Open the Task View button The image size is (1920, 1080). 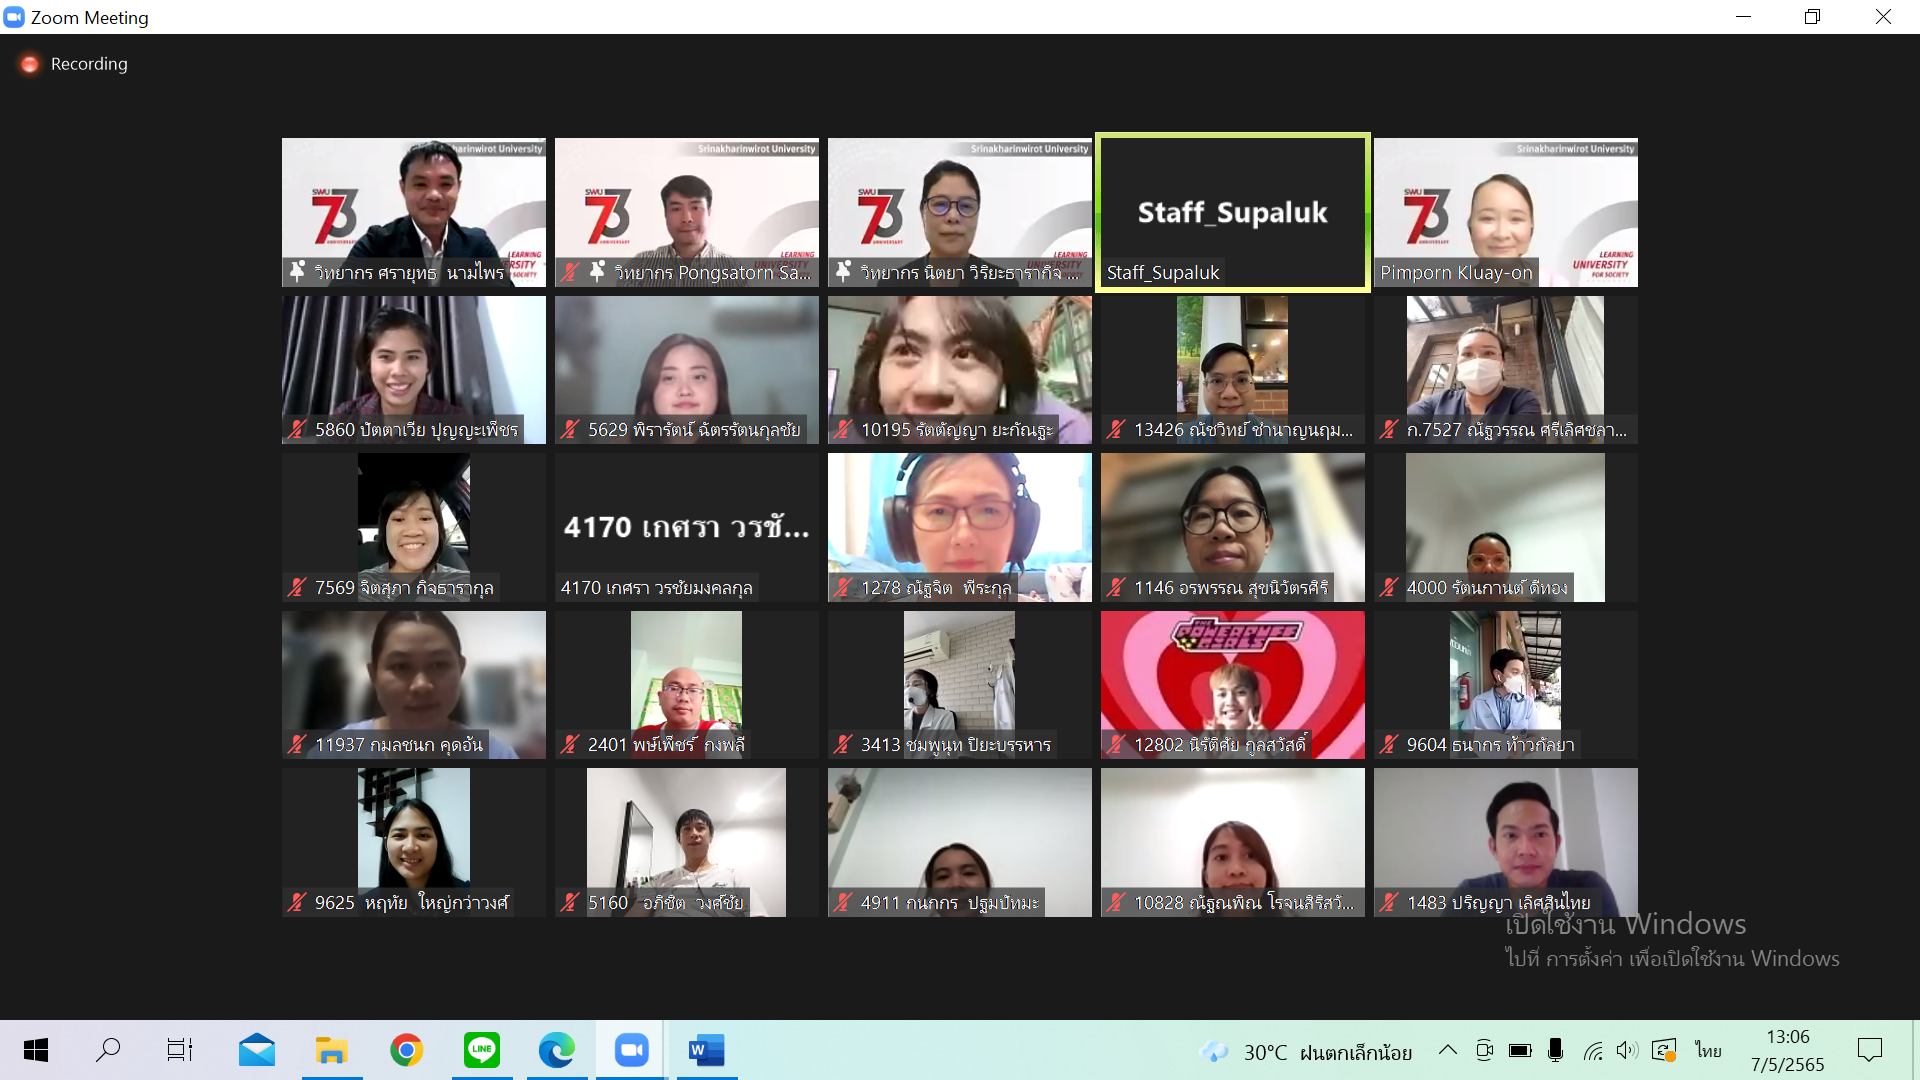pyautogui.click(x=180, y=1050)
